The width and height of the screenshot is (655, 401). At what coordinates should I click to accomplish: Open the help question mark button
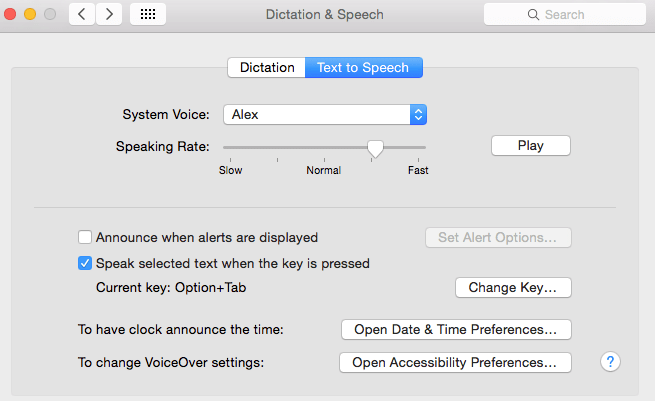[x=611, y=362]
